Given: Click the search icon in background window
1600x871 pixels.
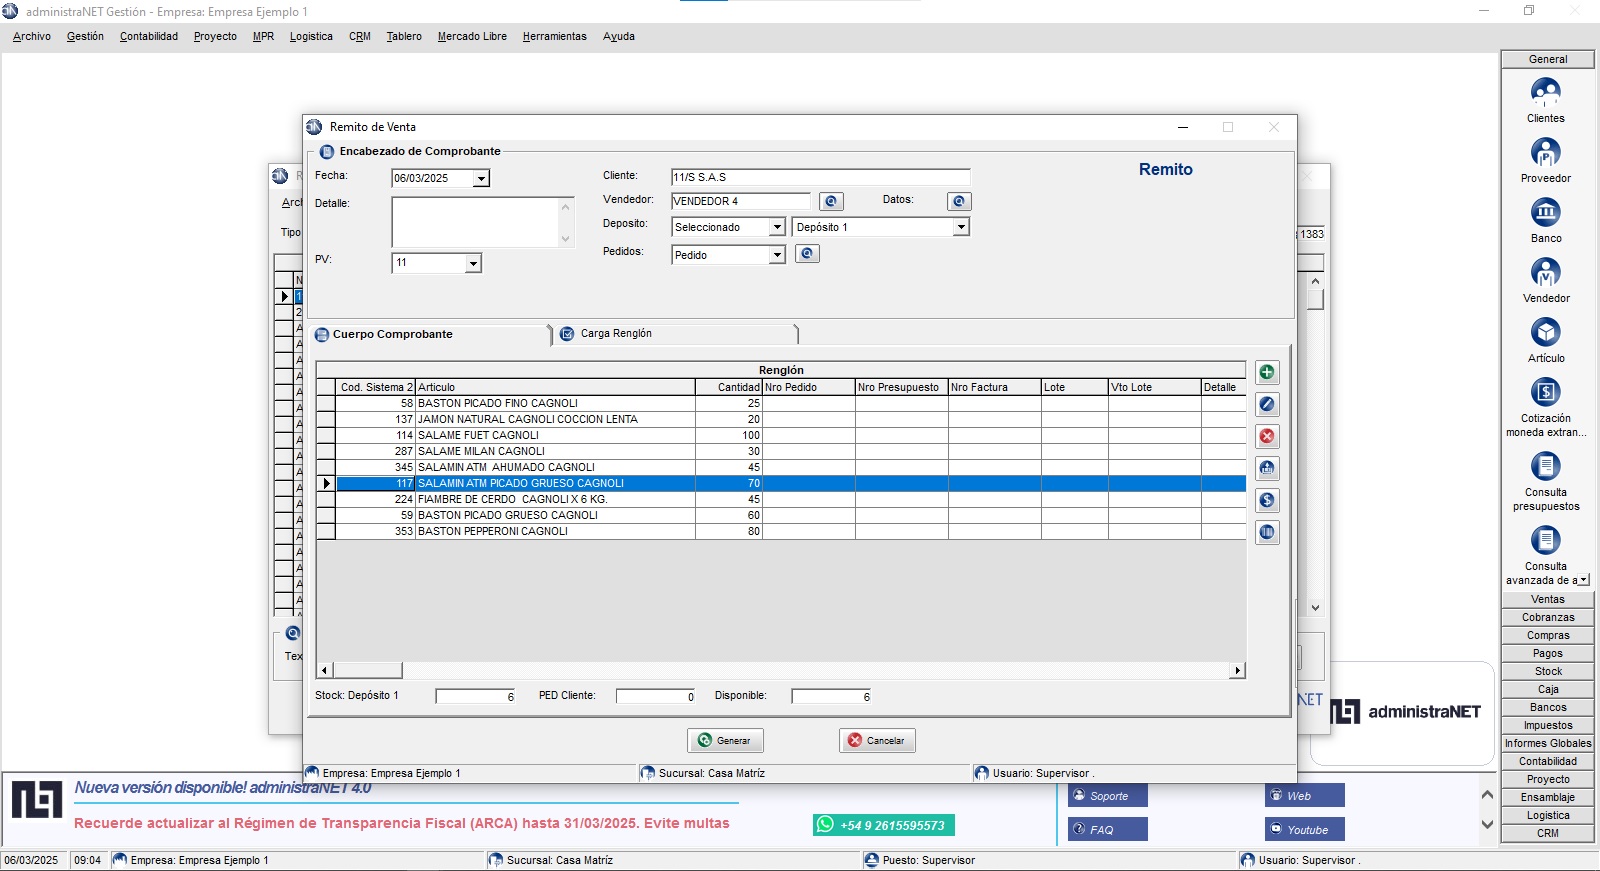Looking at the screenshot, I should (x=293, y=633).
